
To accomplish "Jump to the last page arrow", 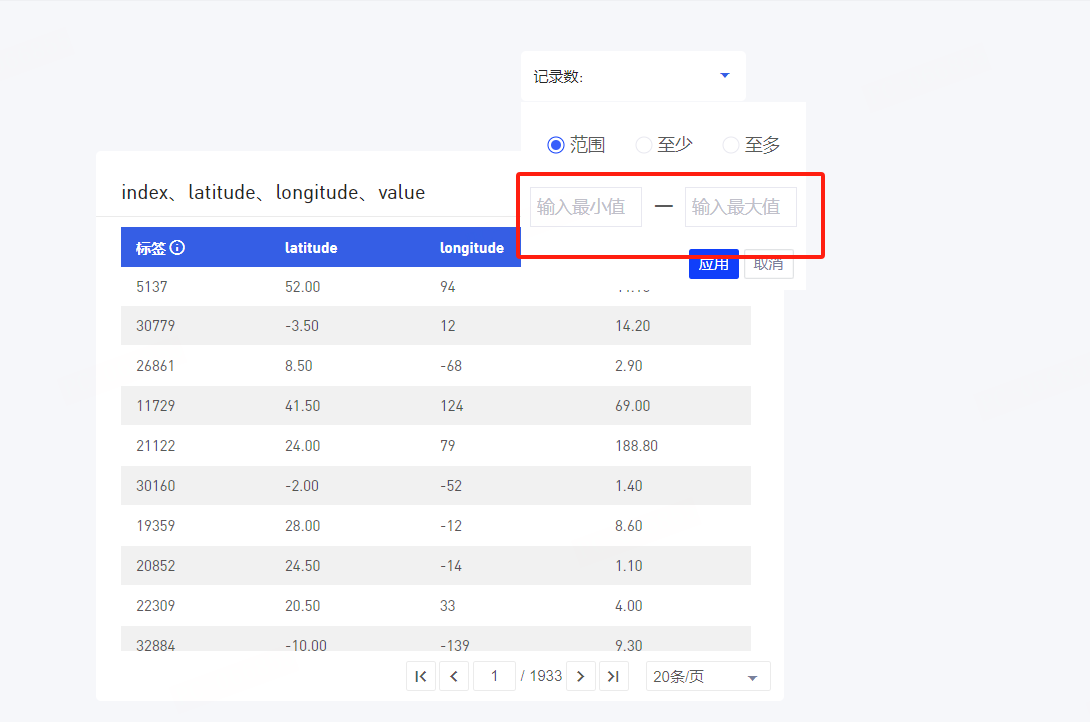I will (613, 676).
